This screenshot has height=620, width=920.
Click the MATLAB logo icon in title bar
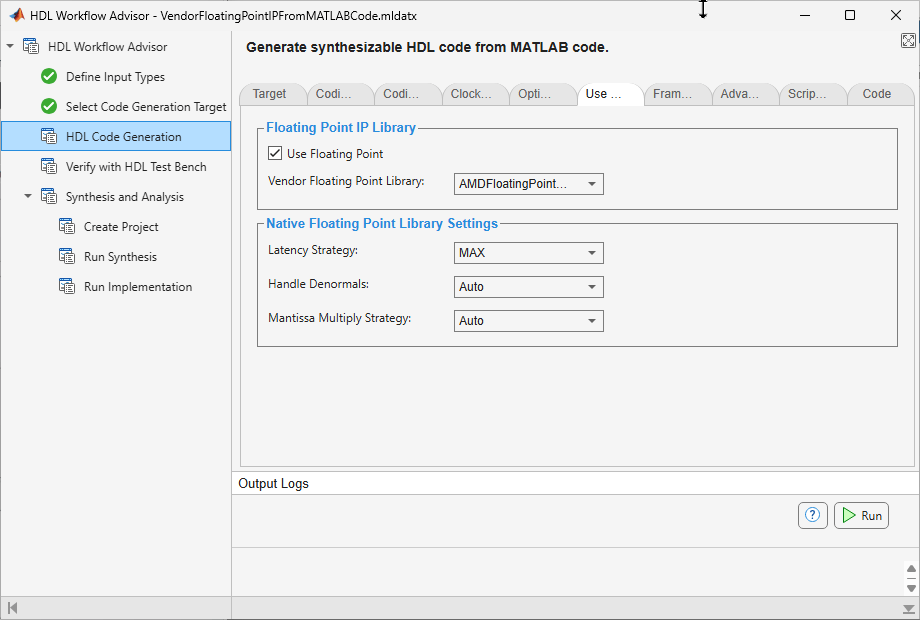(17, 15)
